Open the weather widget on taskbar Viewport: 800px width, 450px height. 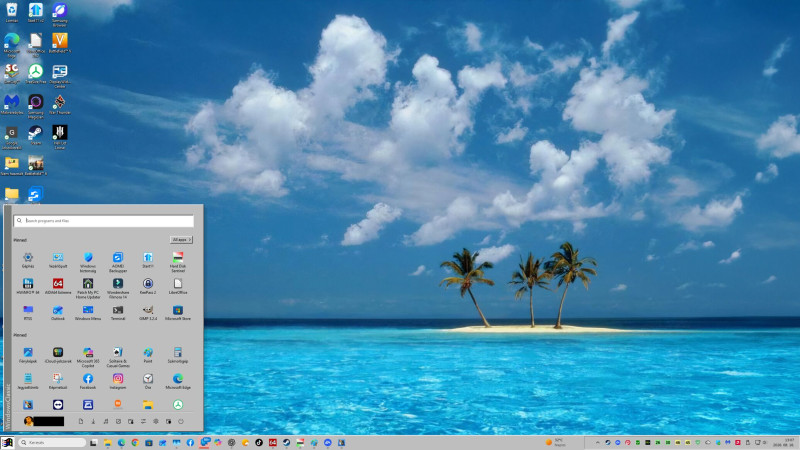(x=556, y=442)
